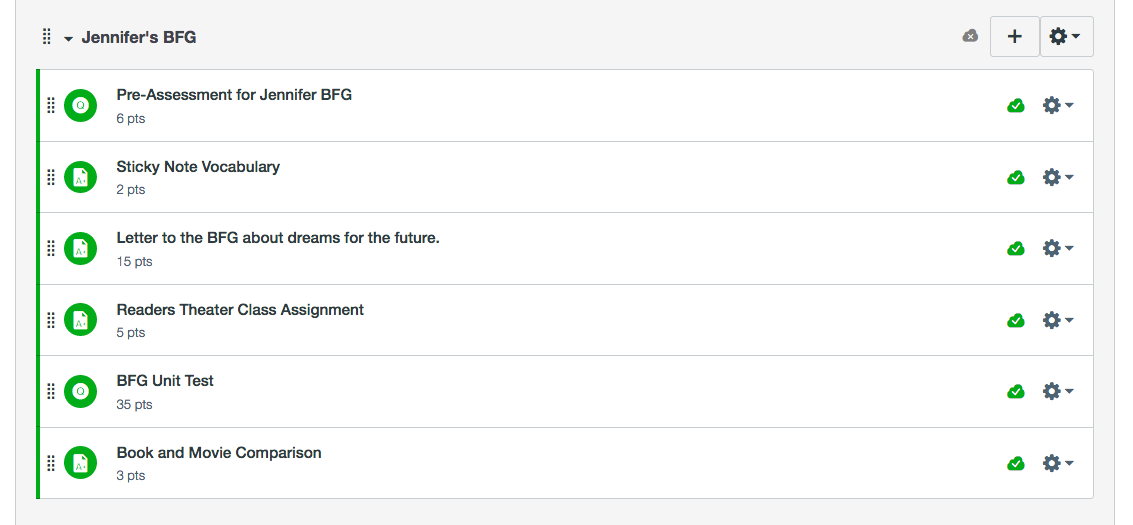Unpublish Sticky Note Vocabulary via green cloud
The image size is (1133, 525).
click(x=1016, y=177)
